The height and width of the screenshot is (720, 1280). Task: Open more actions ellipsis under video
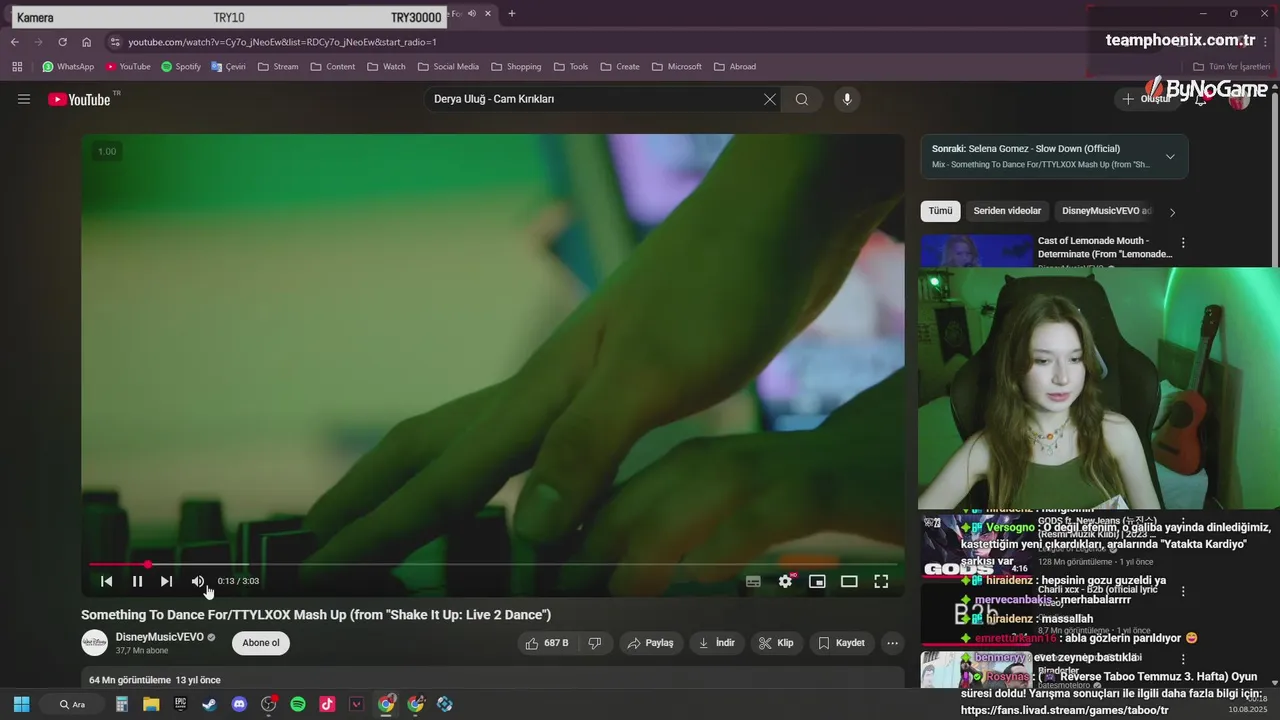893,643
